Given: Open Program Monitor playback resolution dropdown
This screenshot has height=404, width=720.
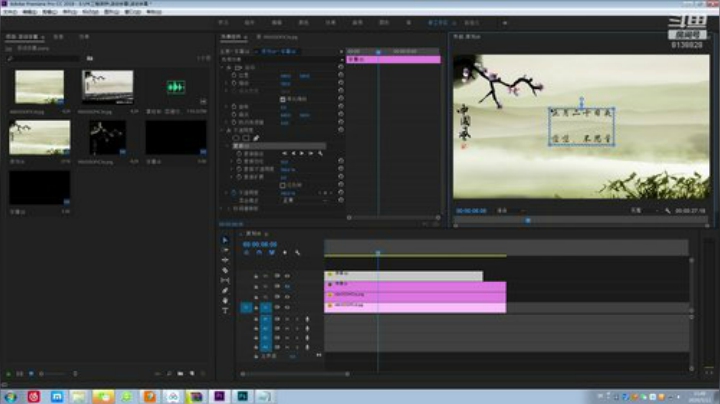Looking at the screenshot, I should pyautogui.click(x=644, y=211).
